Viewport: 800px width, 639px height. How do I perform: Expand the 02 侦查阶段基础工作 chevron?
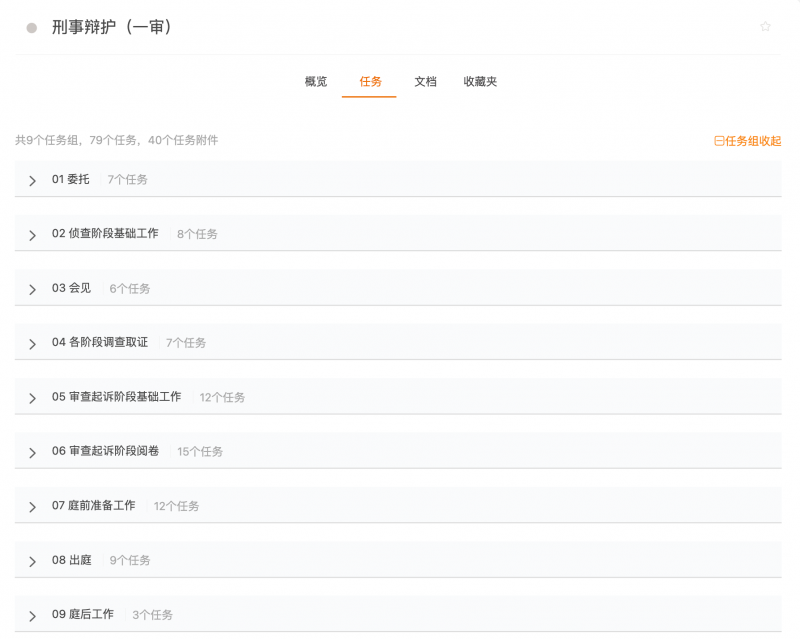(32, 235)
